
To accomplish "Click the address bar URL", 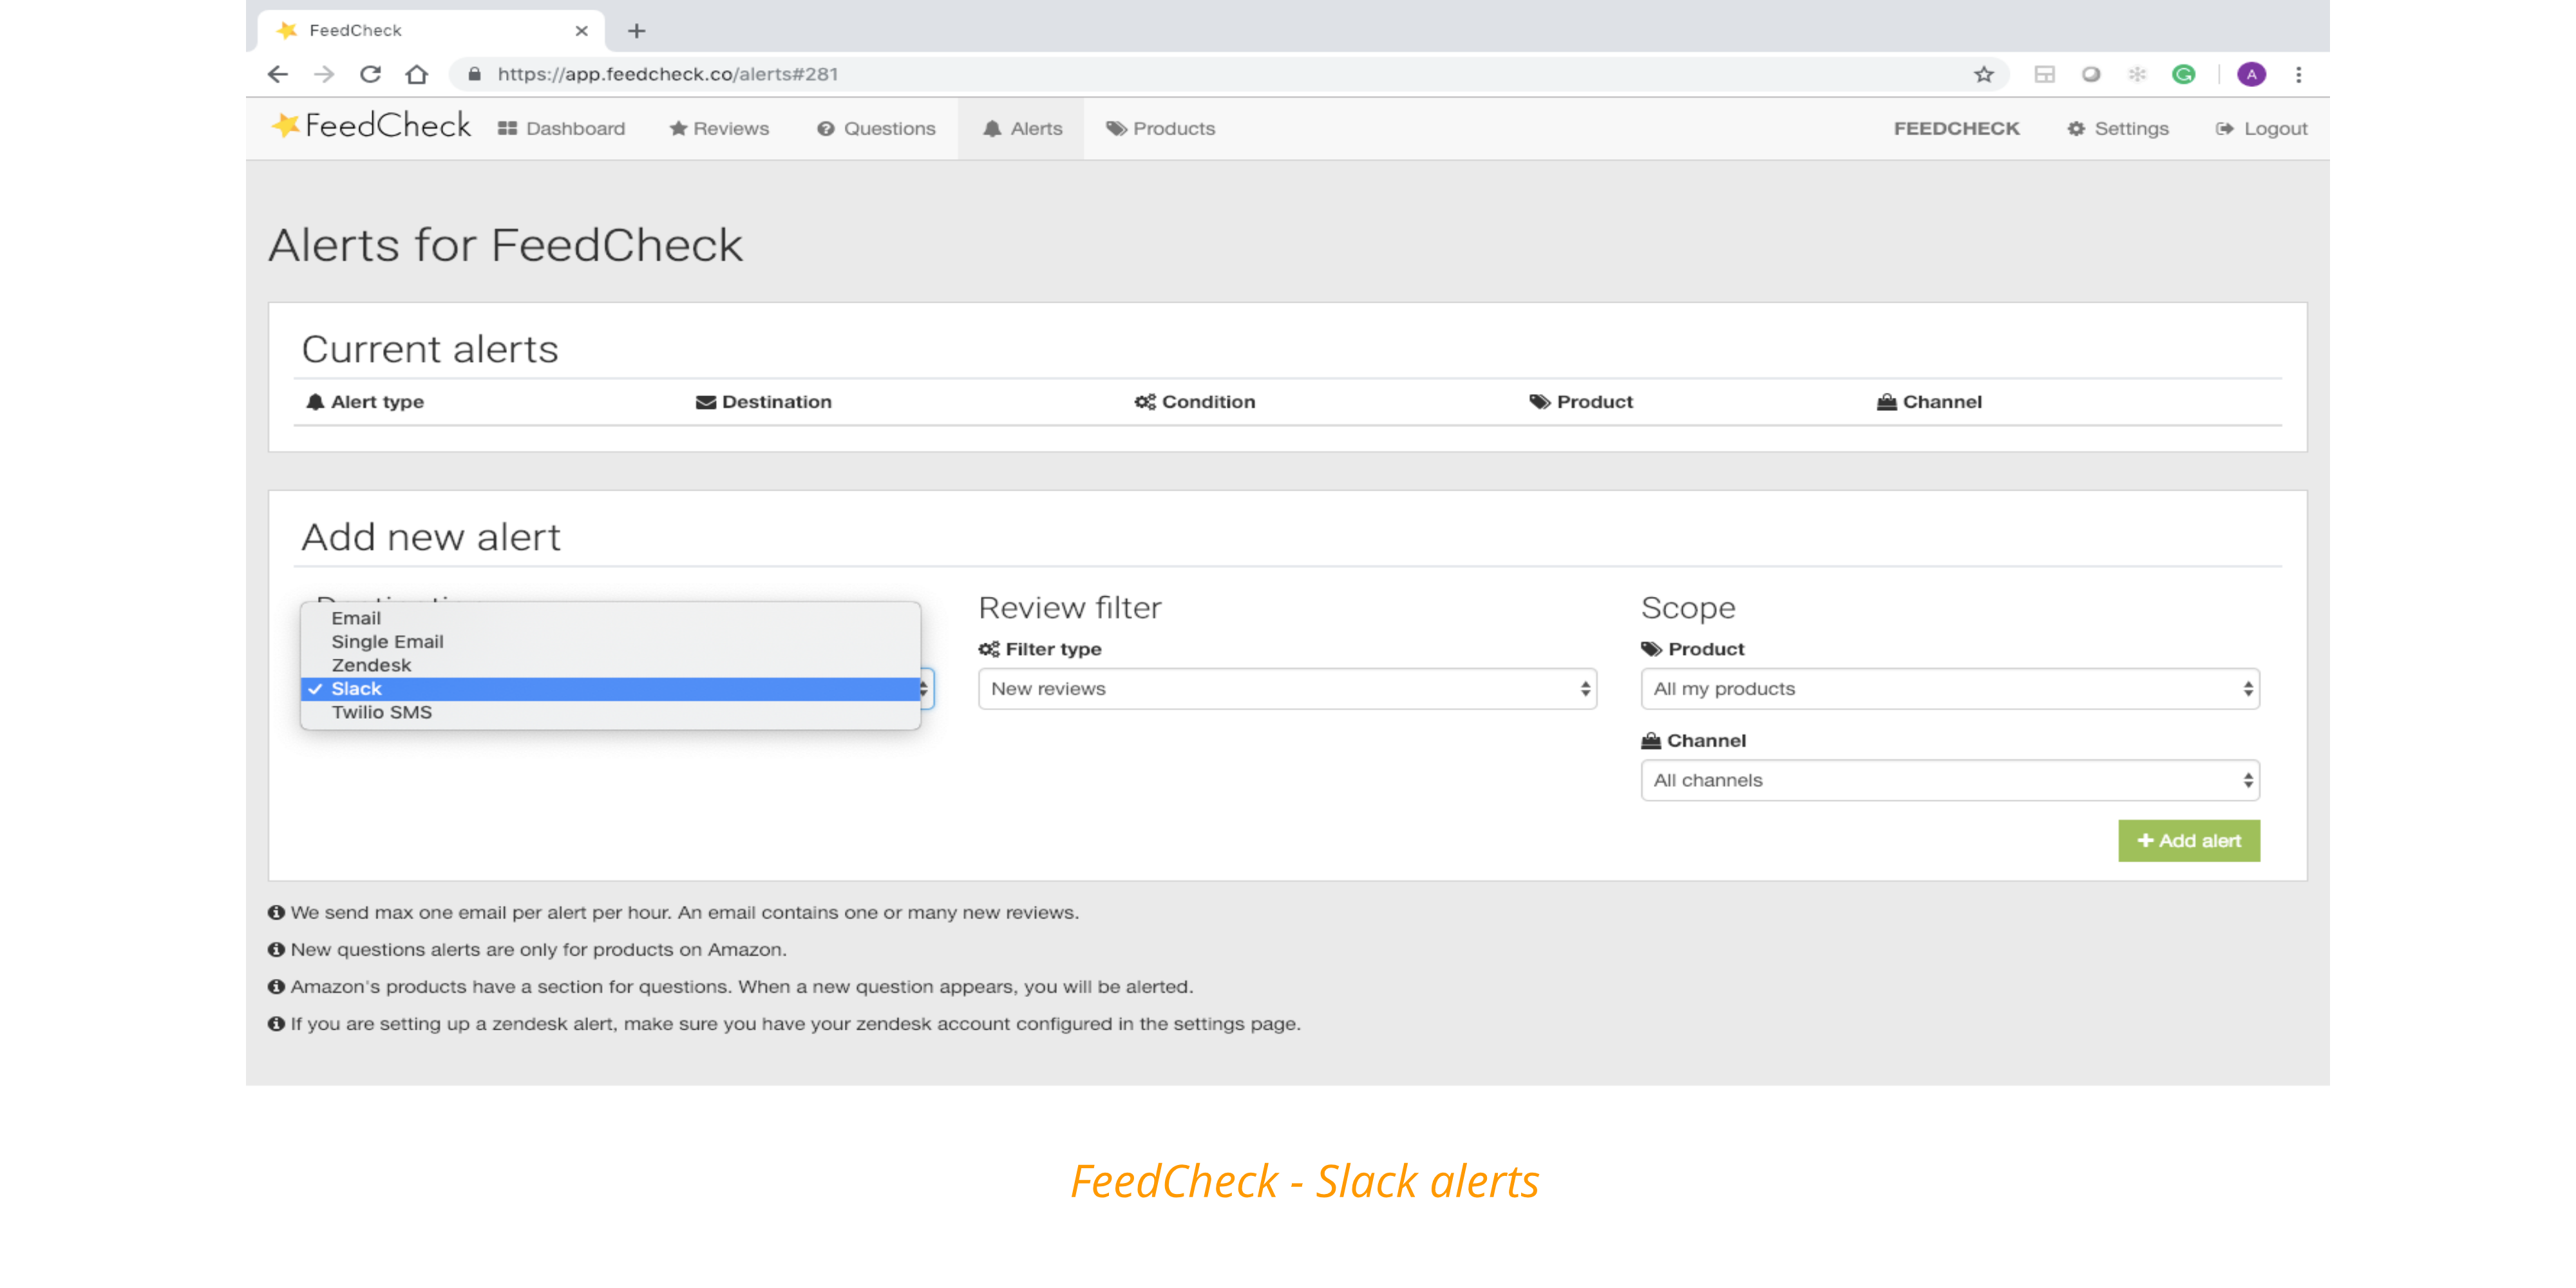I will click(668, 74).
